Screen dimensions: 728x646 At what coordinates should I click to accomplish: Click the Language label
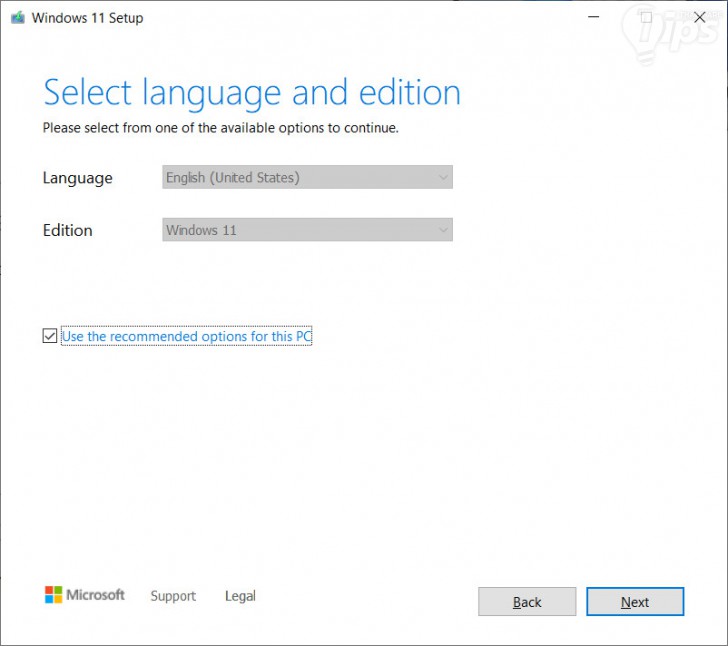tap(78, 178)
